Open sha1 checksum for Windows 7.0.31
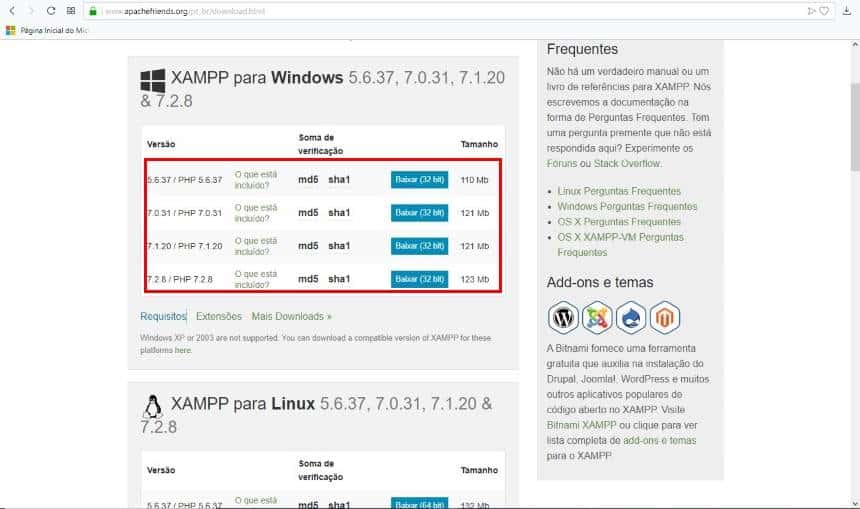Screen dimensions: 860x509 [339, 212]
